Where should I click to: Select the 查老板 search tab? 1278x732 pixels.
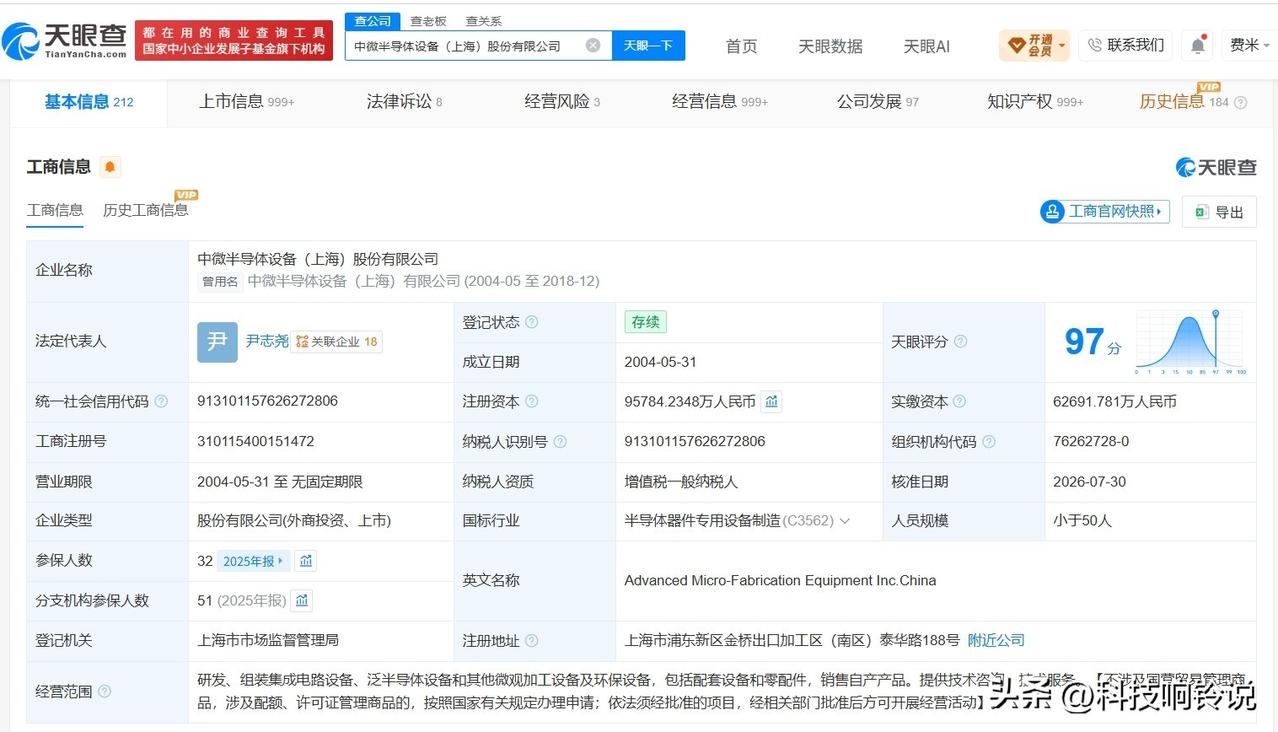pos(428,21)
